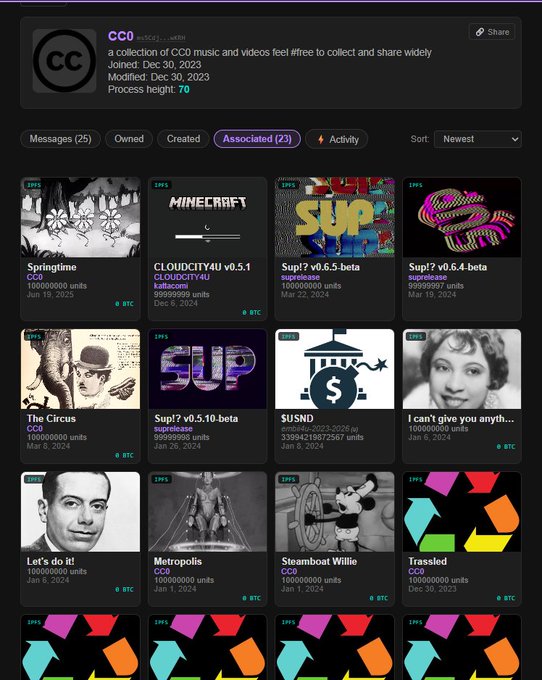The image size is (542, 680).
Task: Click the IPFS badge on Springtime card
Action: (x=33, y=185)
